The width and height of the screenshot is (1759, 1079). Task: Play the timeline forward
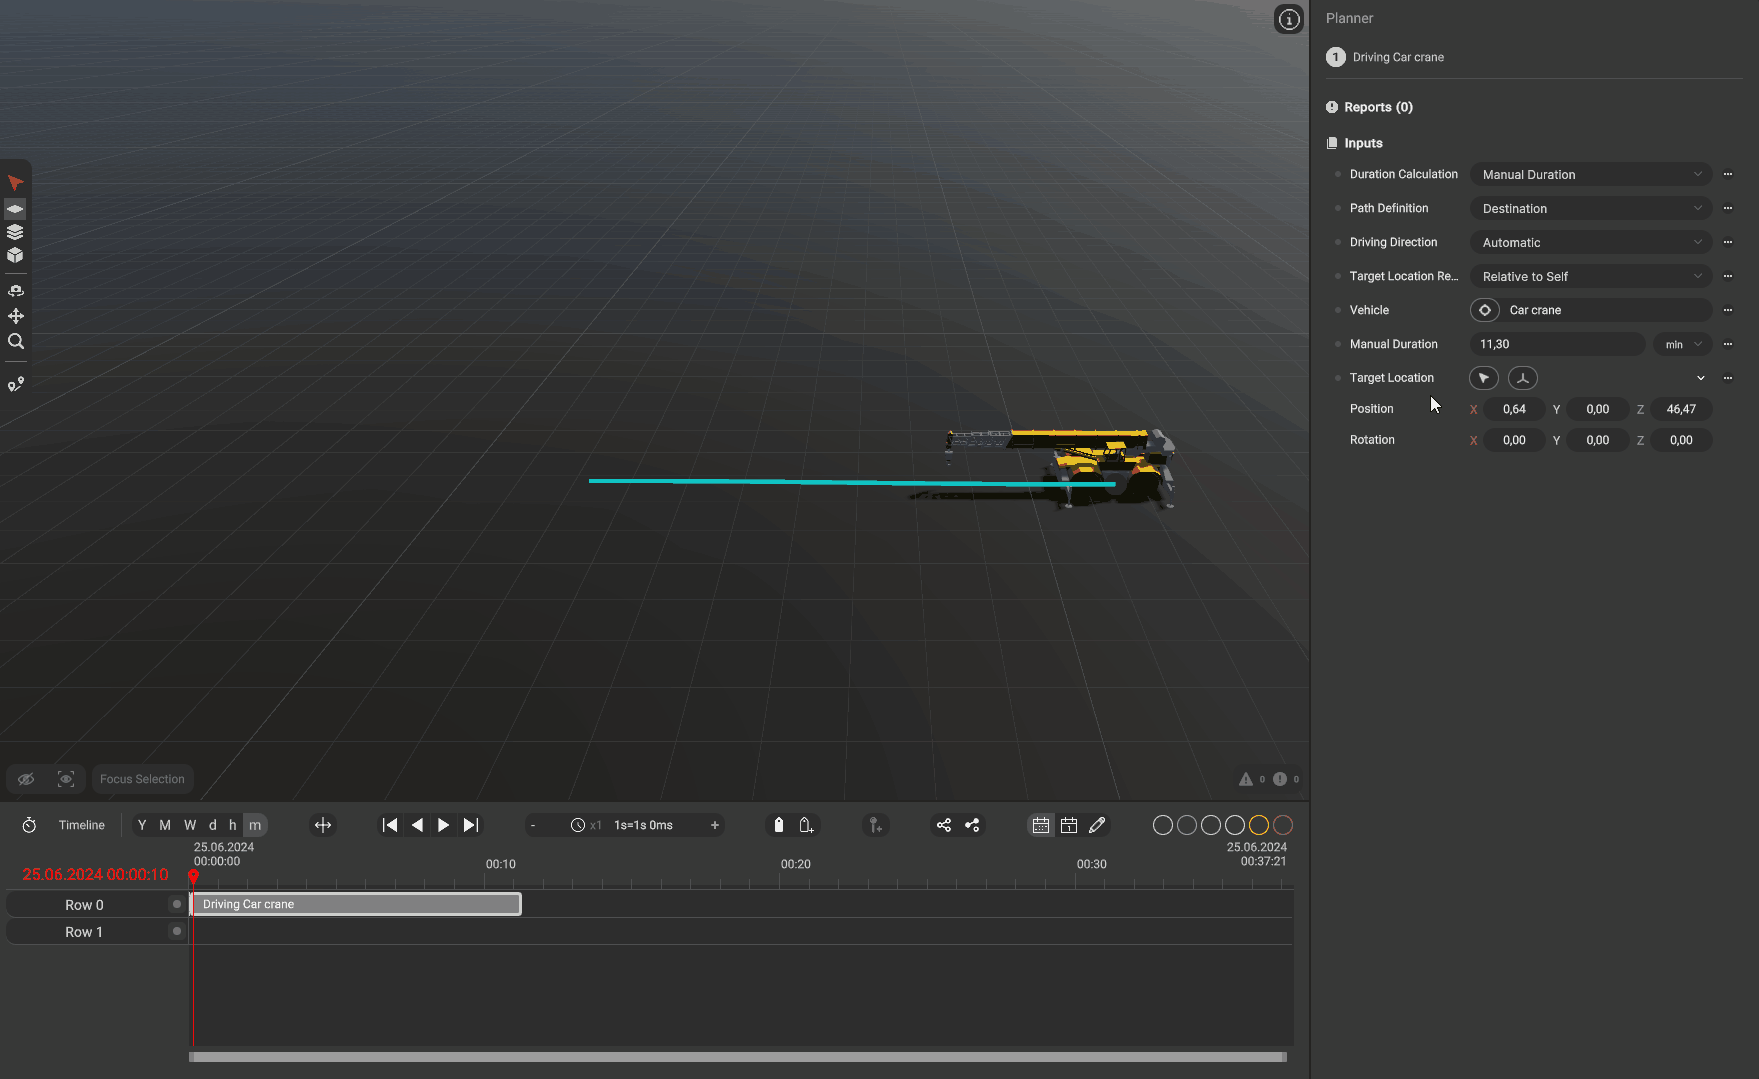tap(443, 825)
